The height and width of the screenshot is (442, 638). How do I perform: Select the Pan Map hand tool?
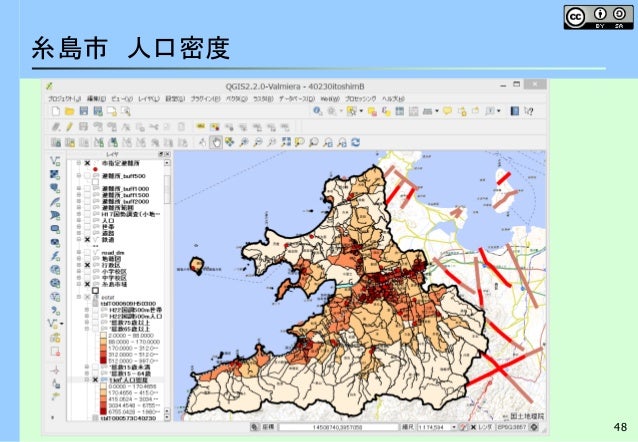click(216, 142)
